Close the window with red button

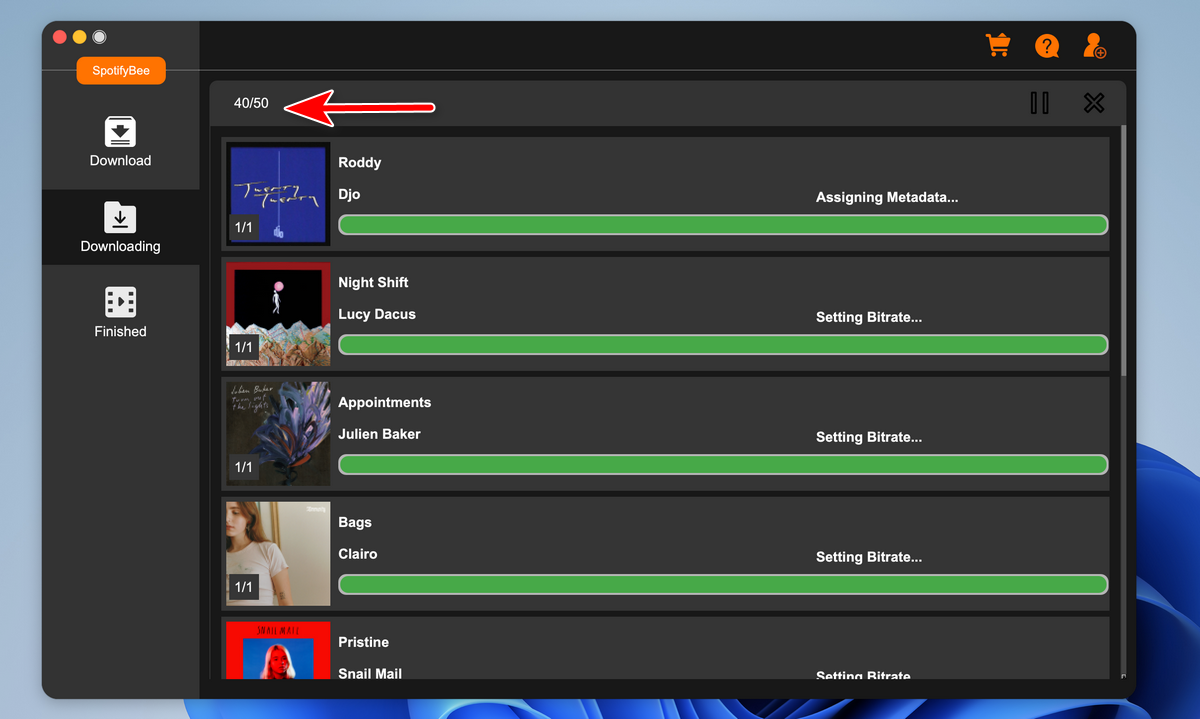[x=60, y=37]
